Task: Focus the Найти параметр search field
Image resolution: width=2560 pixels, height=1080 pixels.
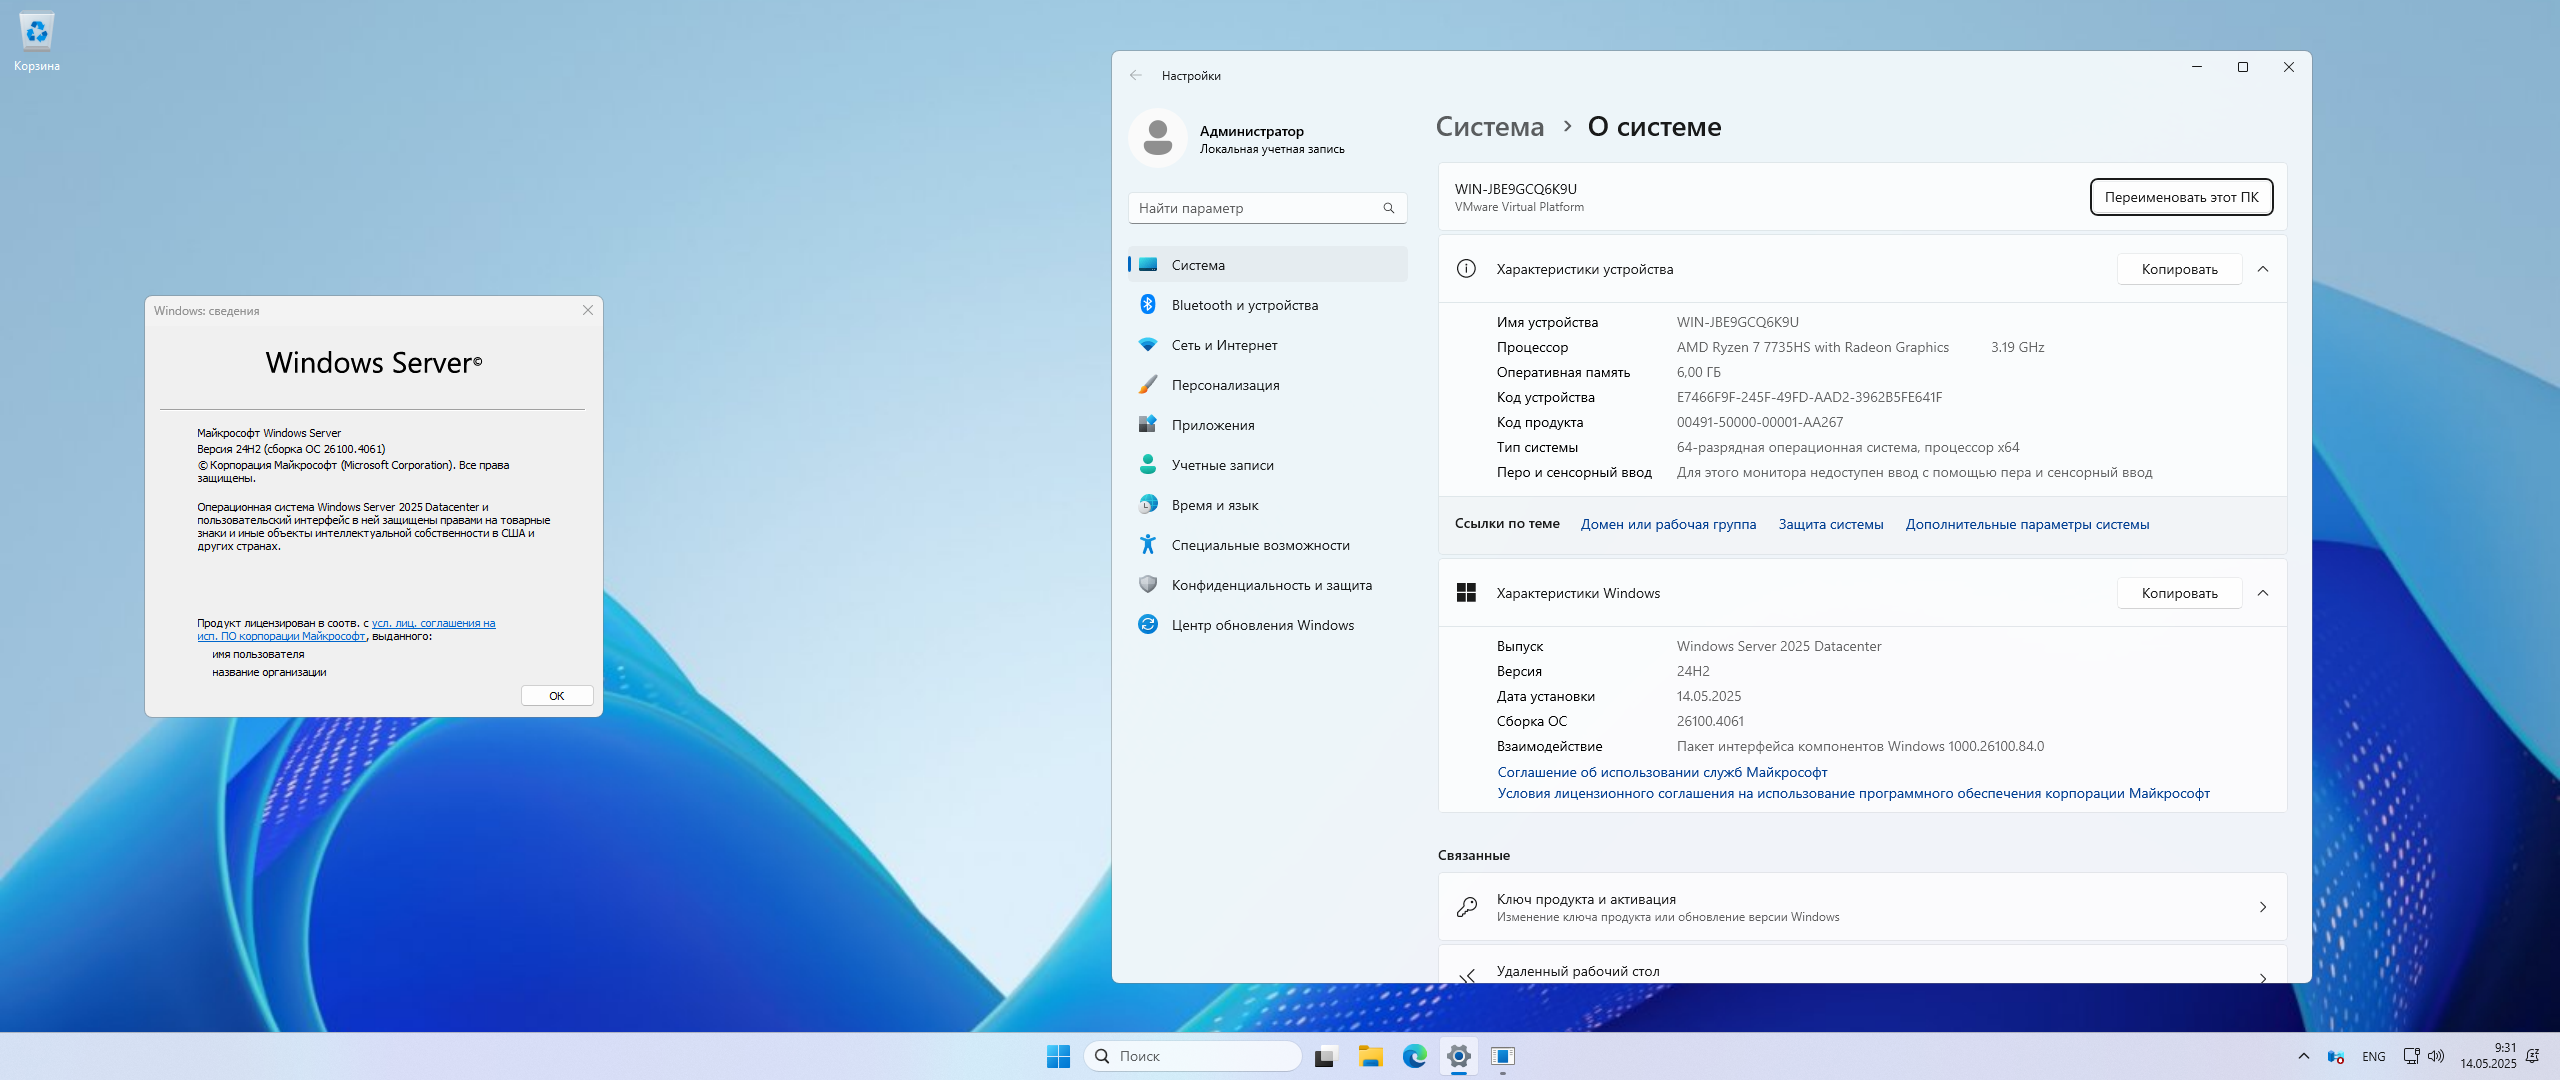Action: [1268, 208]
